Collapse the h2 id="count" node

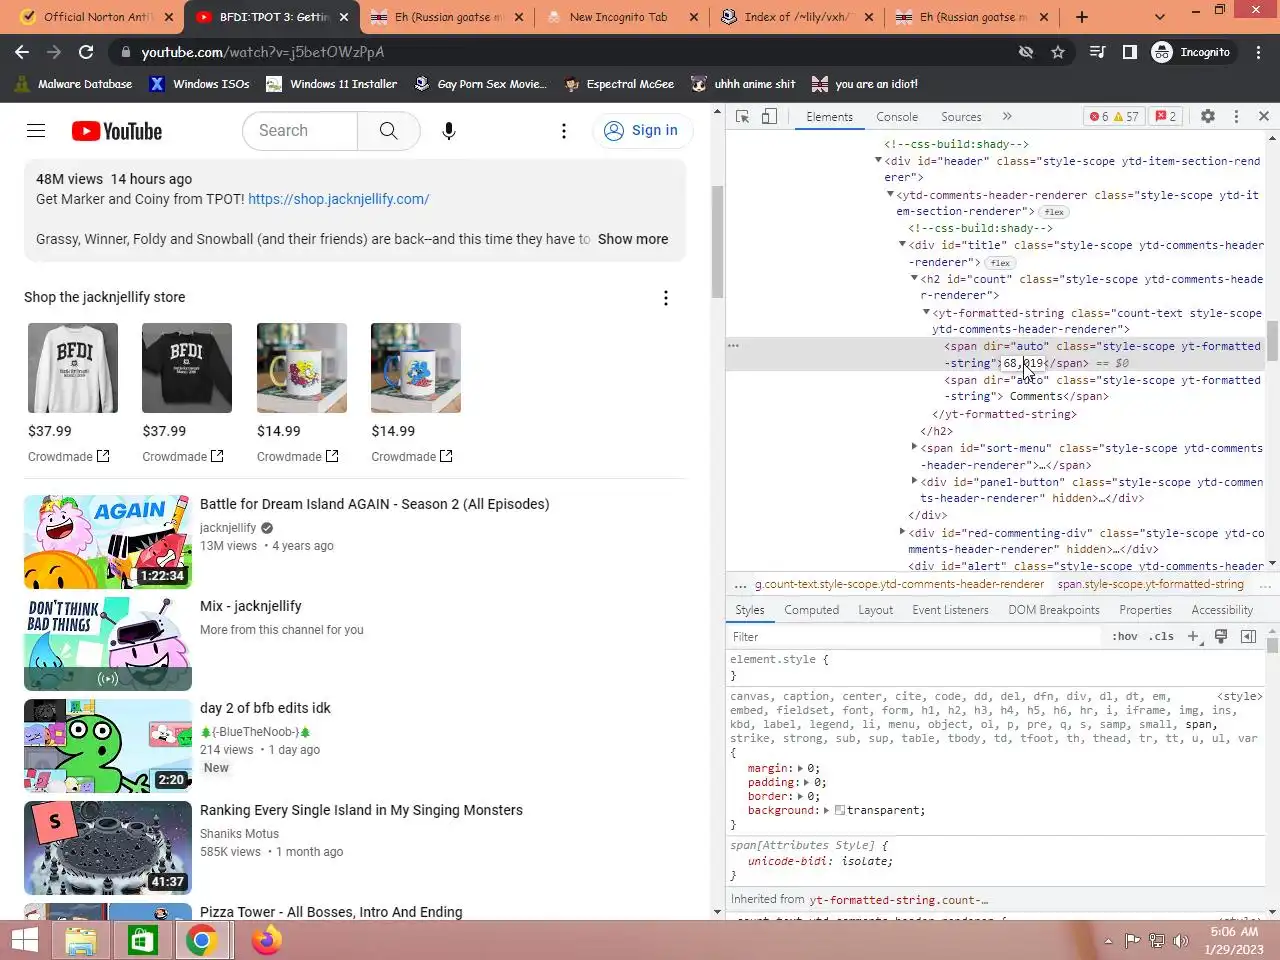point(914,279)
